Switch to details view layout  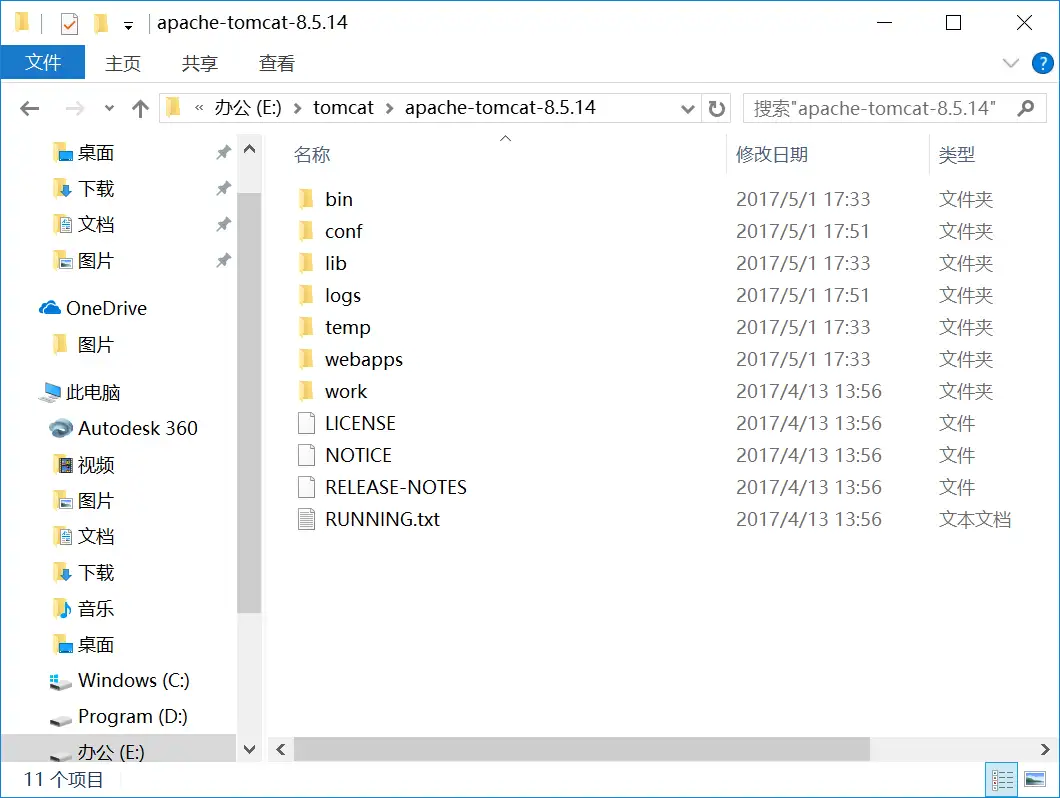1001,779
